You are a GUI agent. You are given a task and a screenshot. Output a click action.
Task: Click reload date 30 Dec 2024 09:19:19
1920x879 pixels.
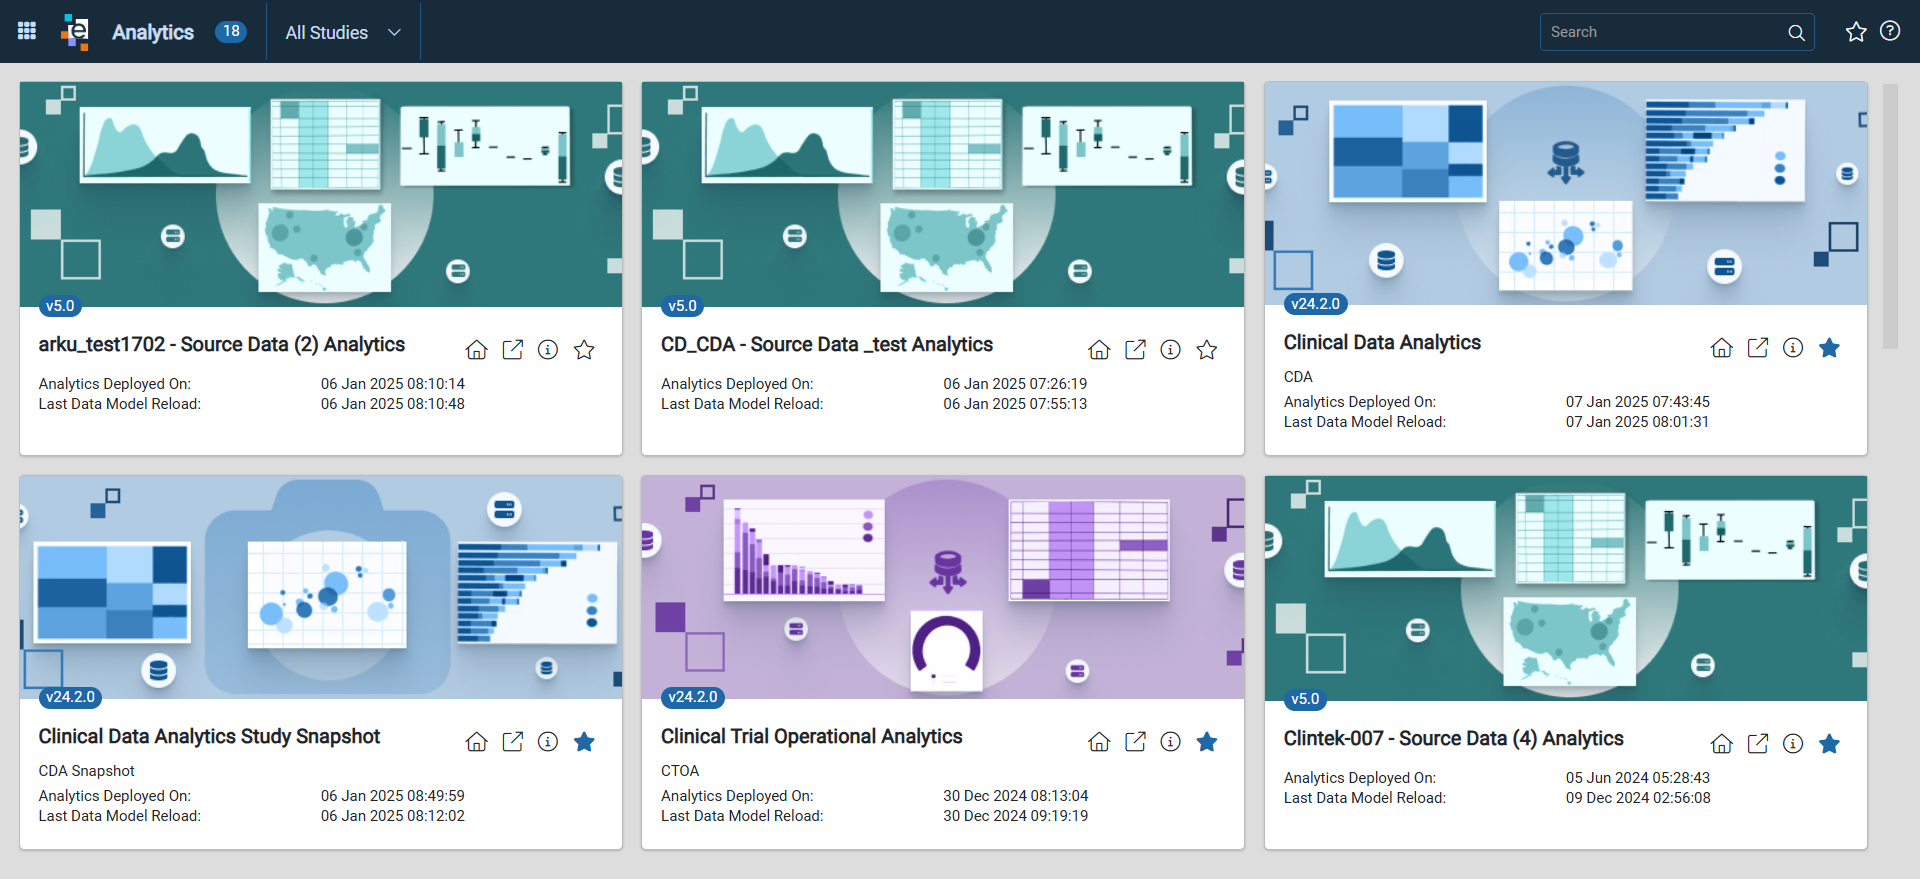point(1015,816)
